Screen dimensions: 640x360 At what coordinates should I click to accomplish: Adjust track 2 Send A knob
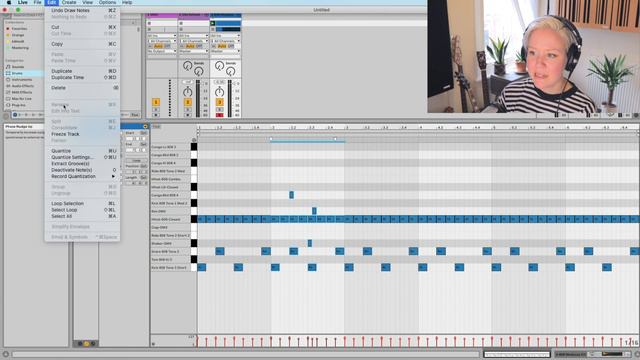[187, 65]
